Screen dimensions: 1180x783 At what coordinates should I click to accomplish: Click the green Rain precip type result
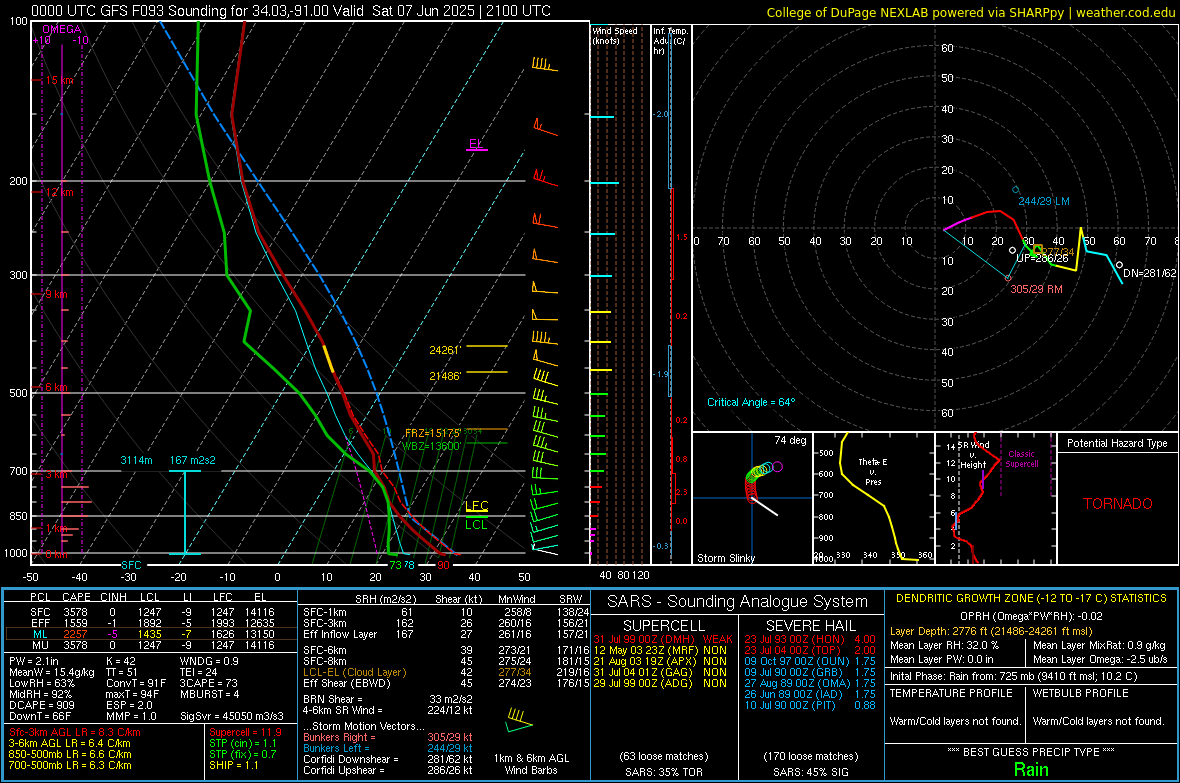point(1031,769)
